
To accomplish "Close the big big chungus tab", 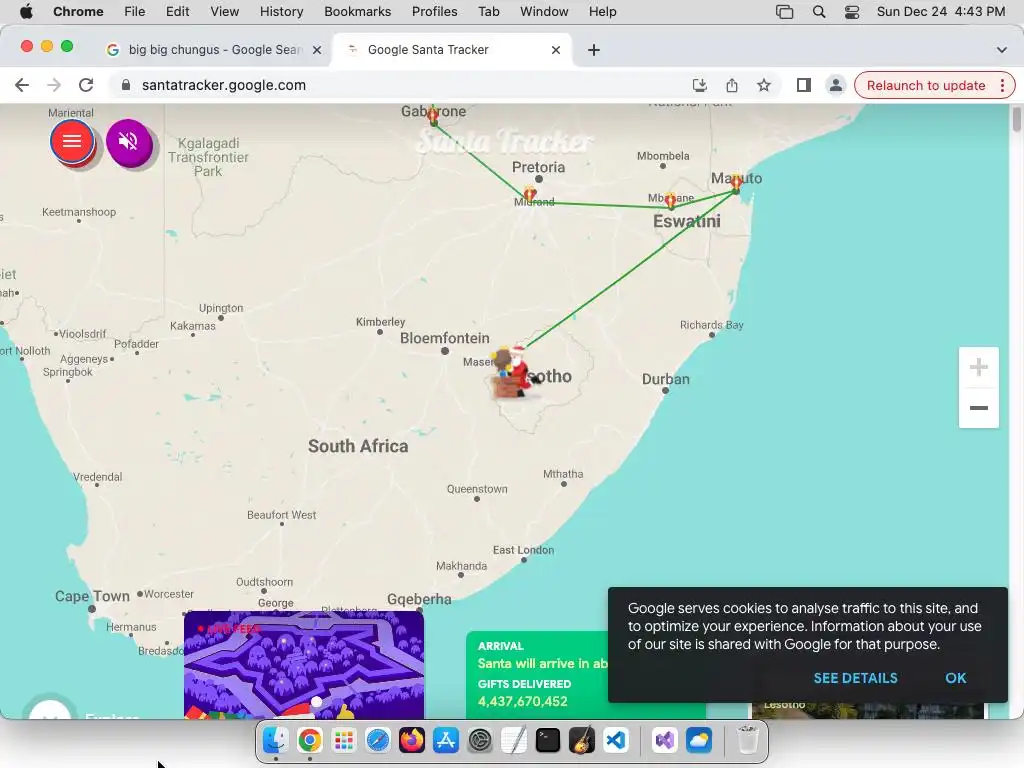I will 317,50.
